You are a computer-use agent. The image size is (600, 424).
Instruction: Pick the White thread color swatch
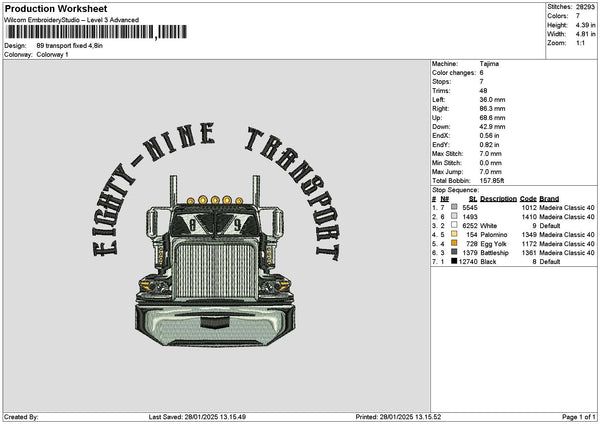[454, 225]
